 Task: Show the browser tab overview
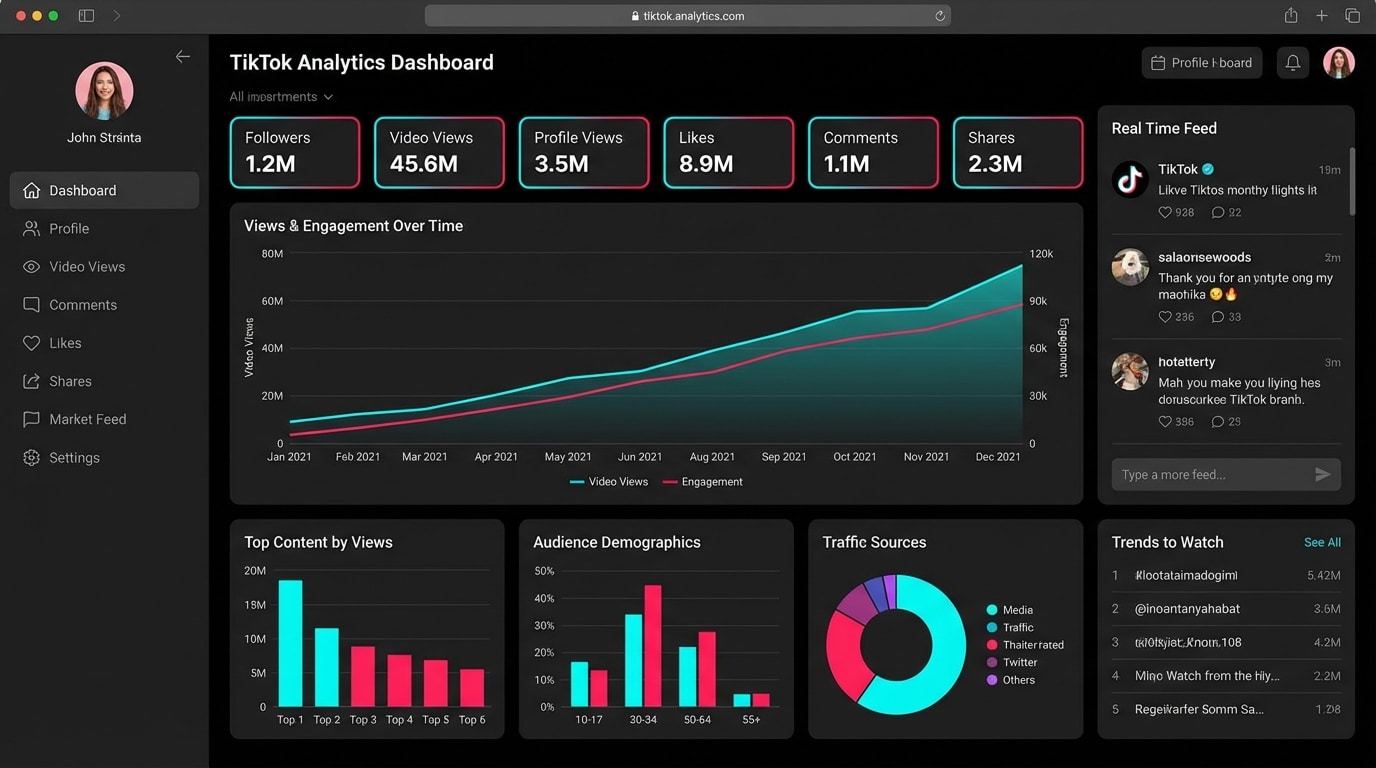(1352, 16)
